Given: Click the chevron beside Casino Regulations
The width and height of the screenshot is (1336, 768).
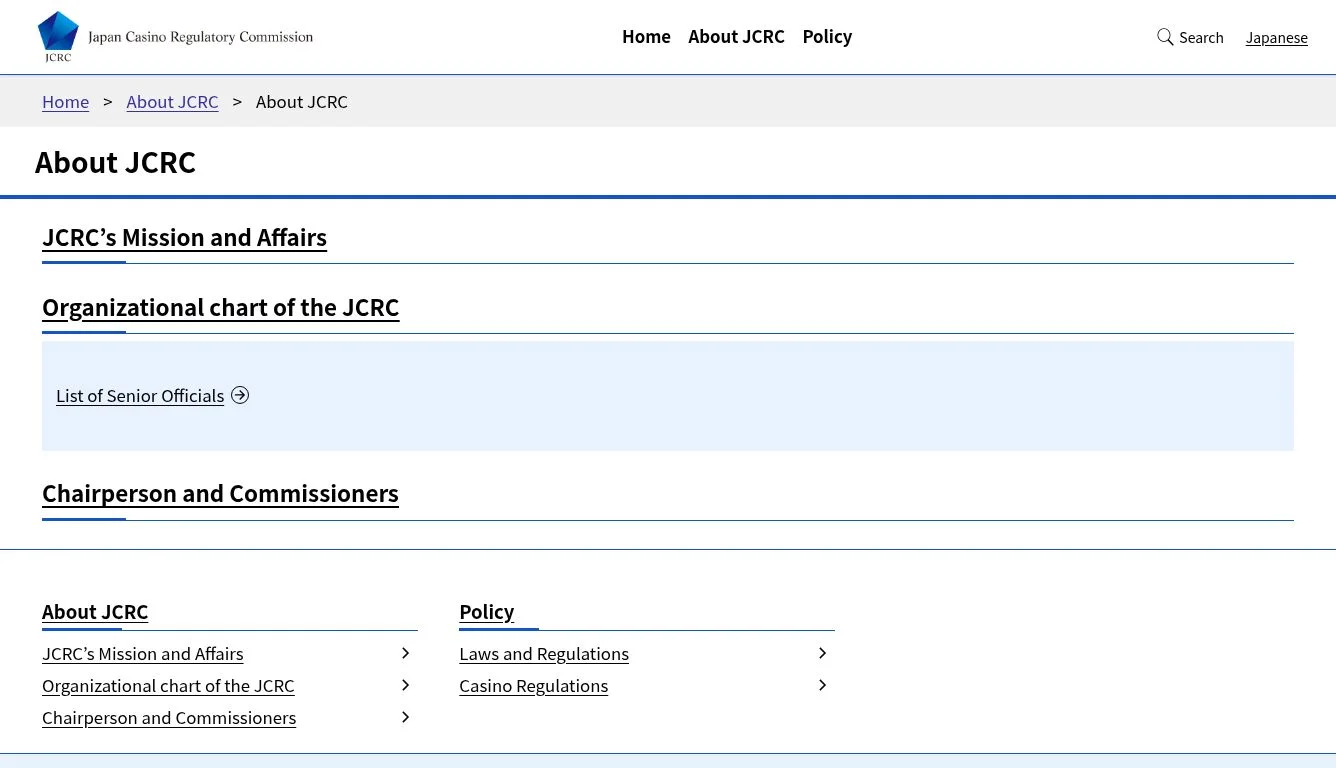Looking at the screenshot, I should (822, 685).
